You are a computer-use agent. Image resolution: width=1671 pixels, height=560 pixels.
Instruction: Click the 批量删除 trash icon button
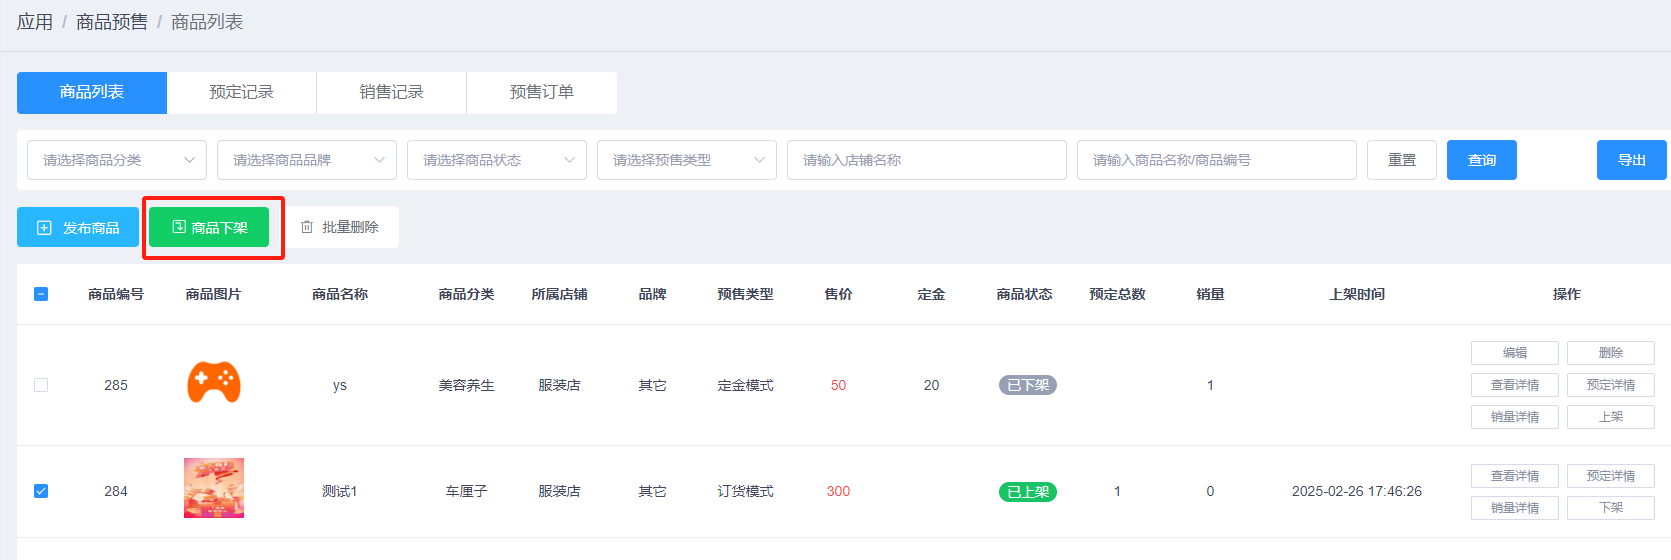[340, 227]
